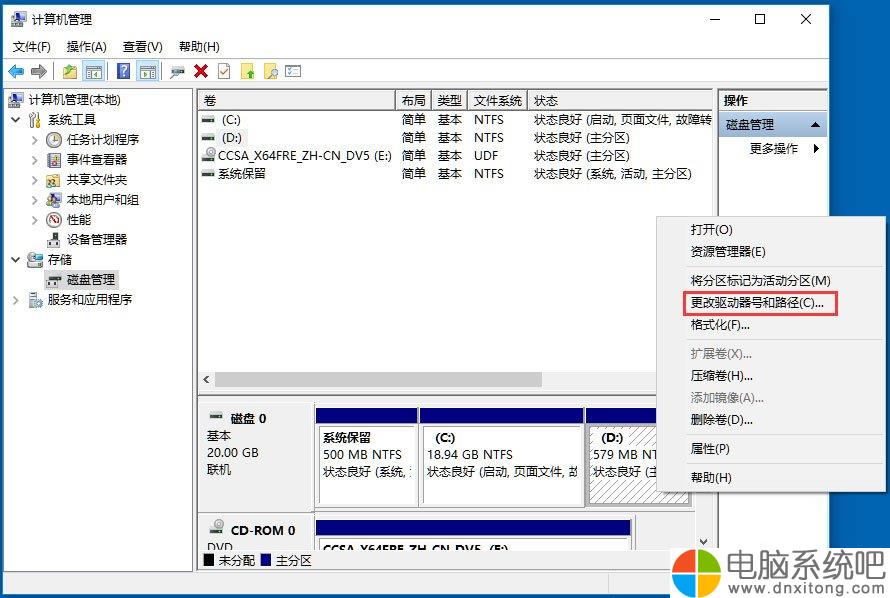
Task: Click the 本地用户和组 icon
Action: pyautogui.click(x=54, y=200)
